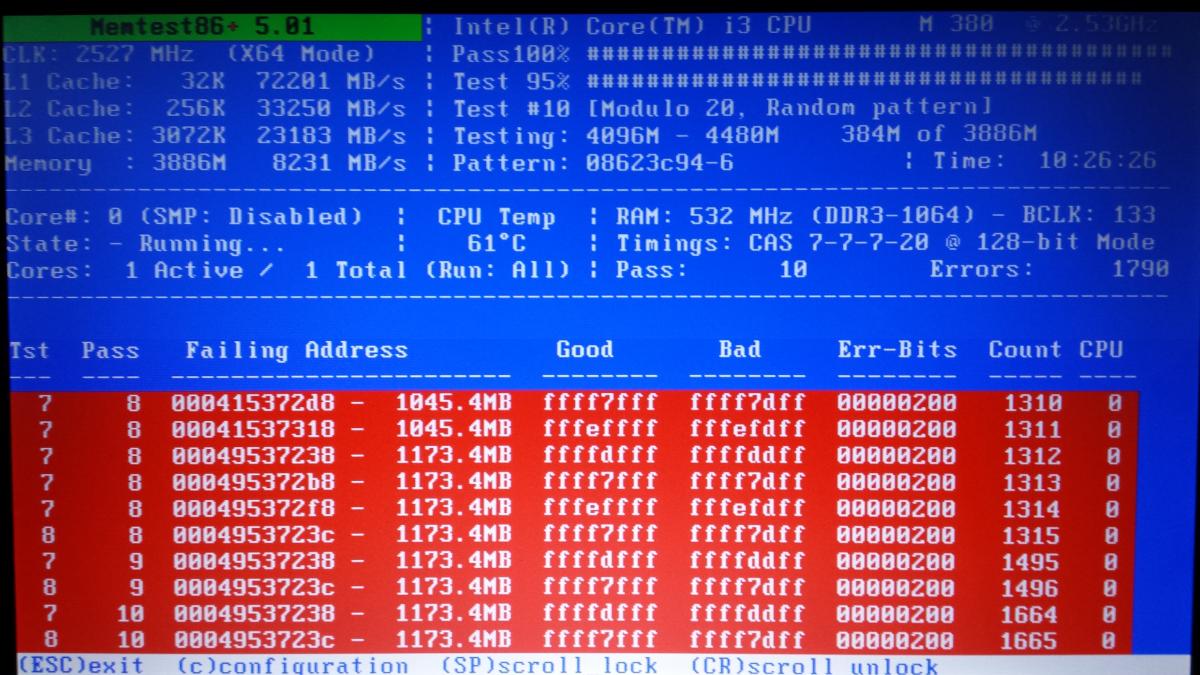Open (c)configuration from the bottom bar
This screenshot has height=675, width=1200.
click(x=293, y=665)
